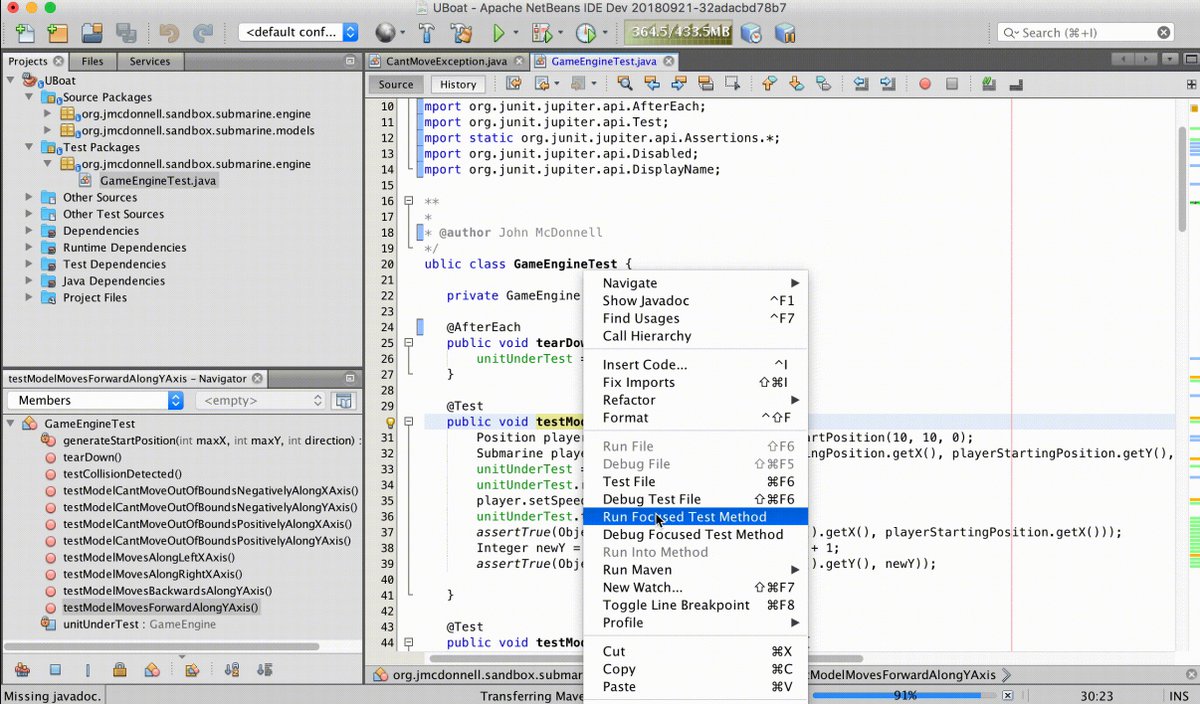Switch to the CantMoveException.java tab

point(446,61)
